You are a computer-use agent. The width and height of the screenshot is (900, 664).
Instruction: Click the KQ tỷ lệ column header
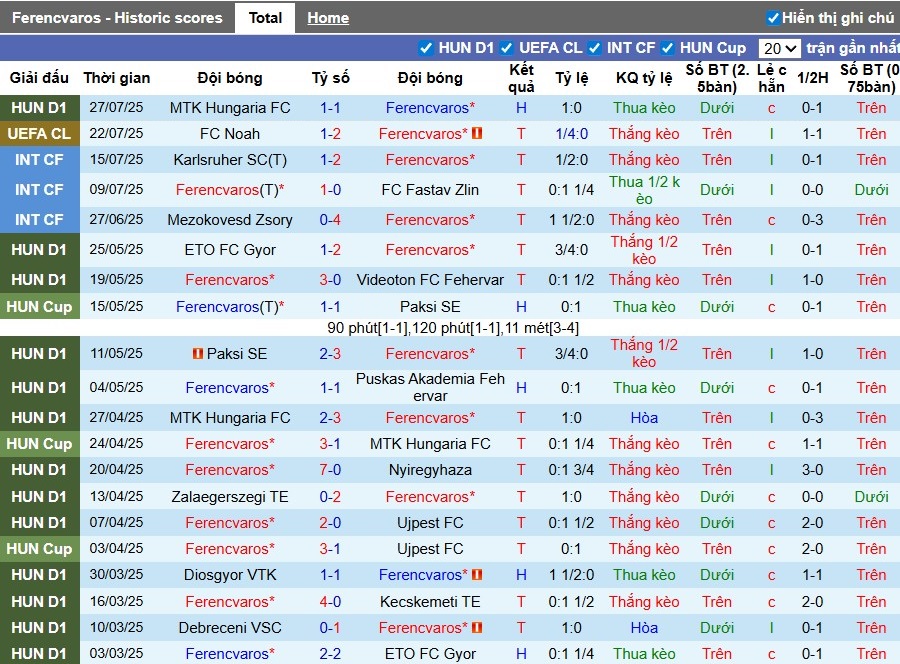(644, 77)
